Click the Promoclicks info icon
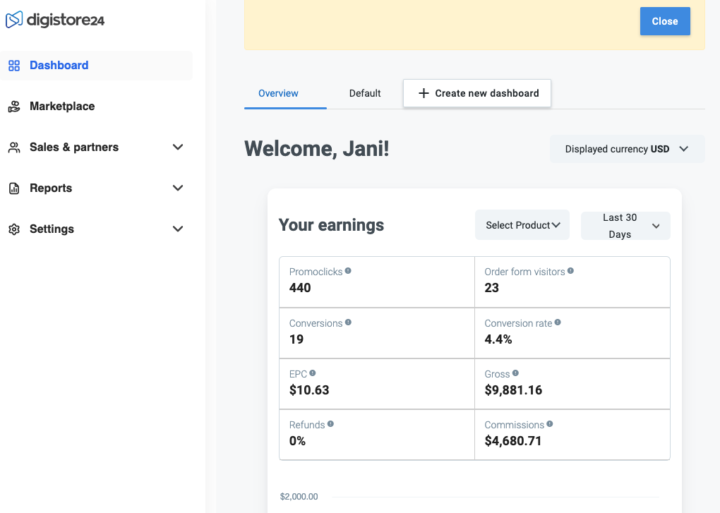Screen dimensions: 720x513 click(x=348, y=271)
